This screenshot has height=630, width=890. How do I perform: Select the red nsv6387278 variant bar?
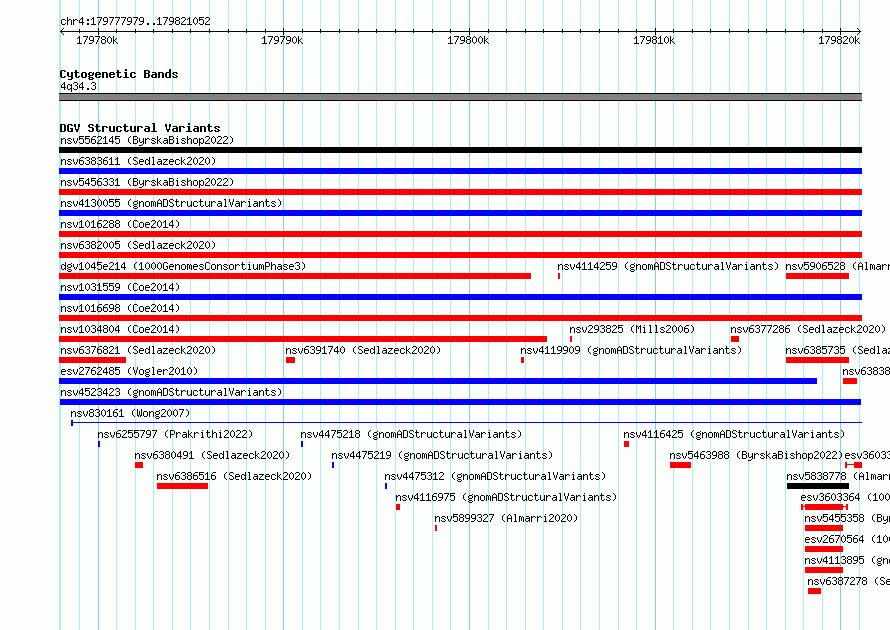(x=815, y=591)
